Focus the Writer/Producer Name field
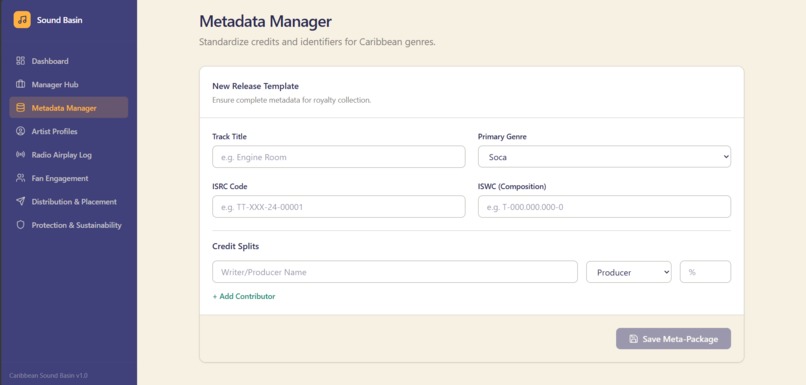Viewport: 806px width, 385px height. pyautogui.click(x=395, y=272)
